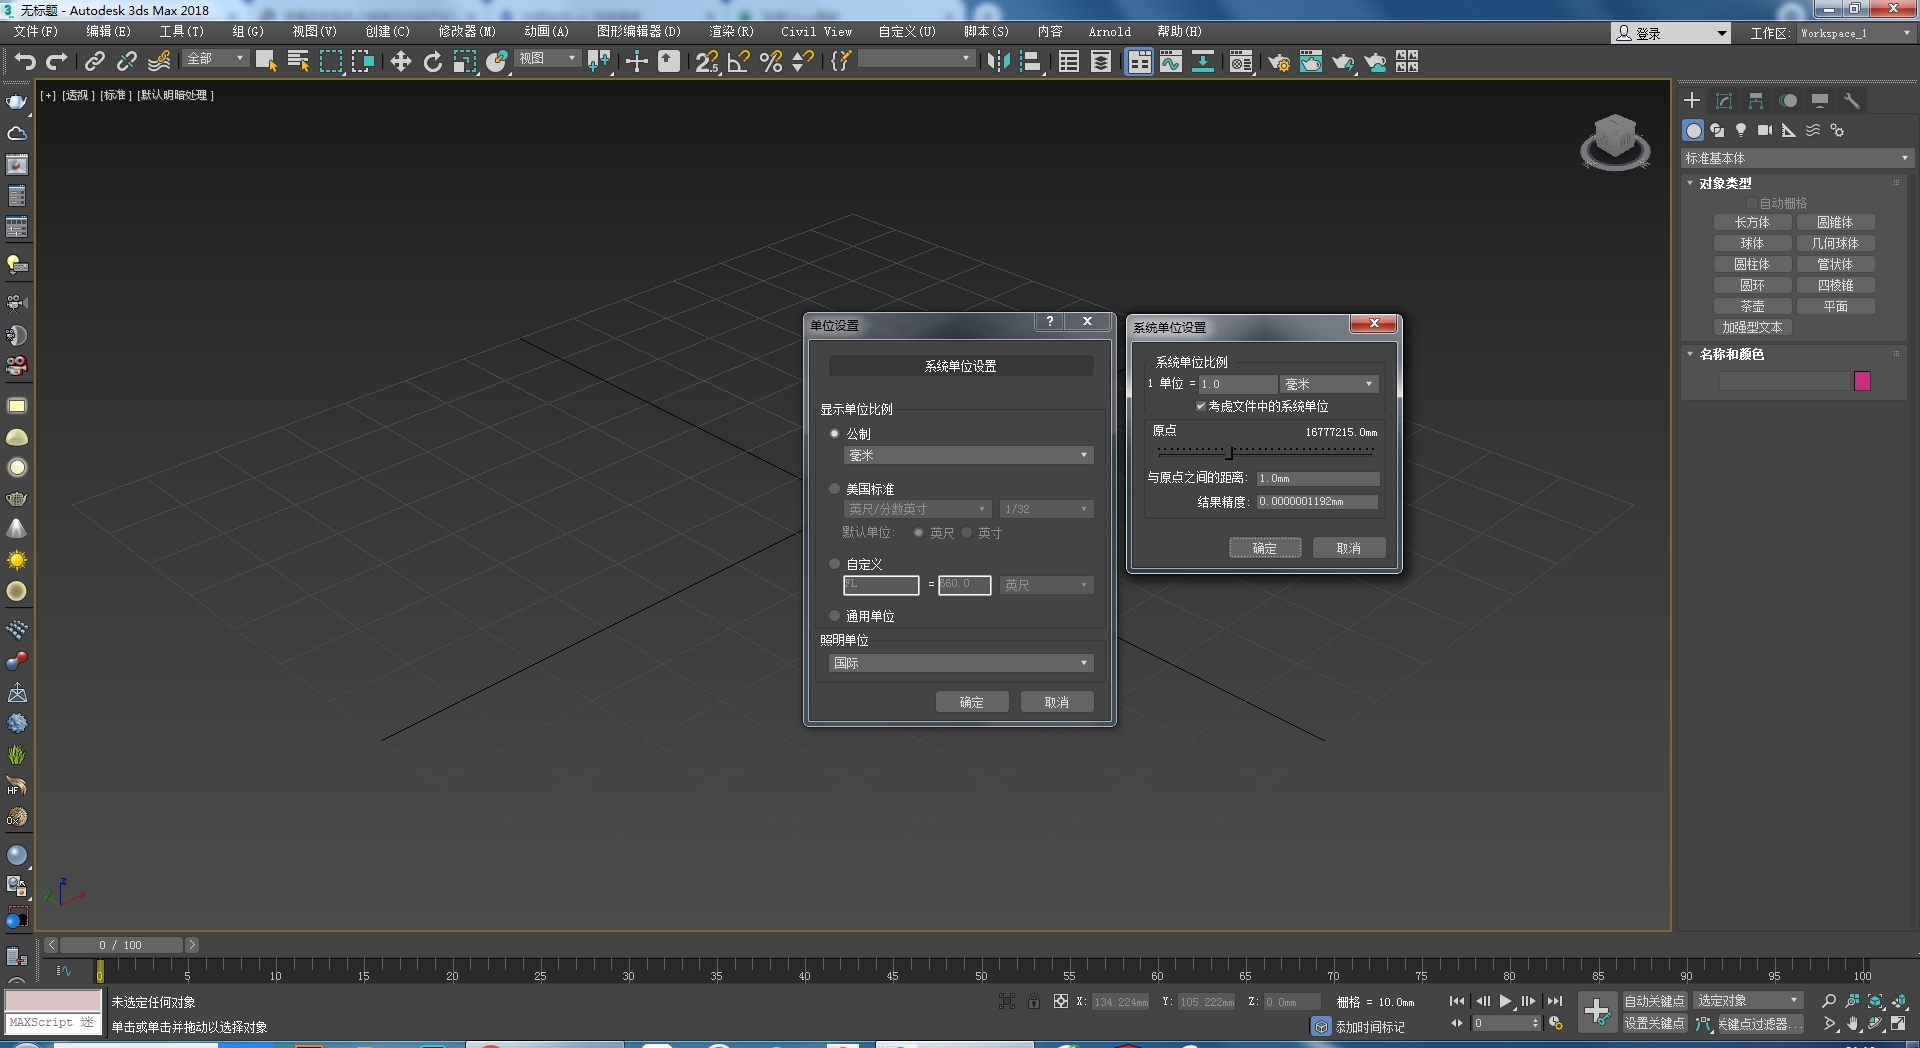Click the Redo arrow in main toolbar
The image size is (1920, 1048).
click(57, 62)
